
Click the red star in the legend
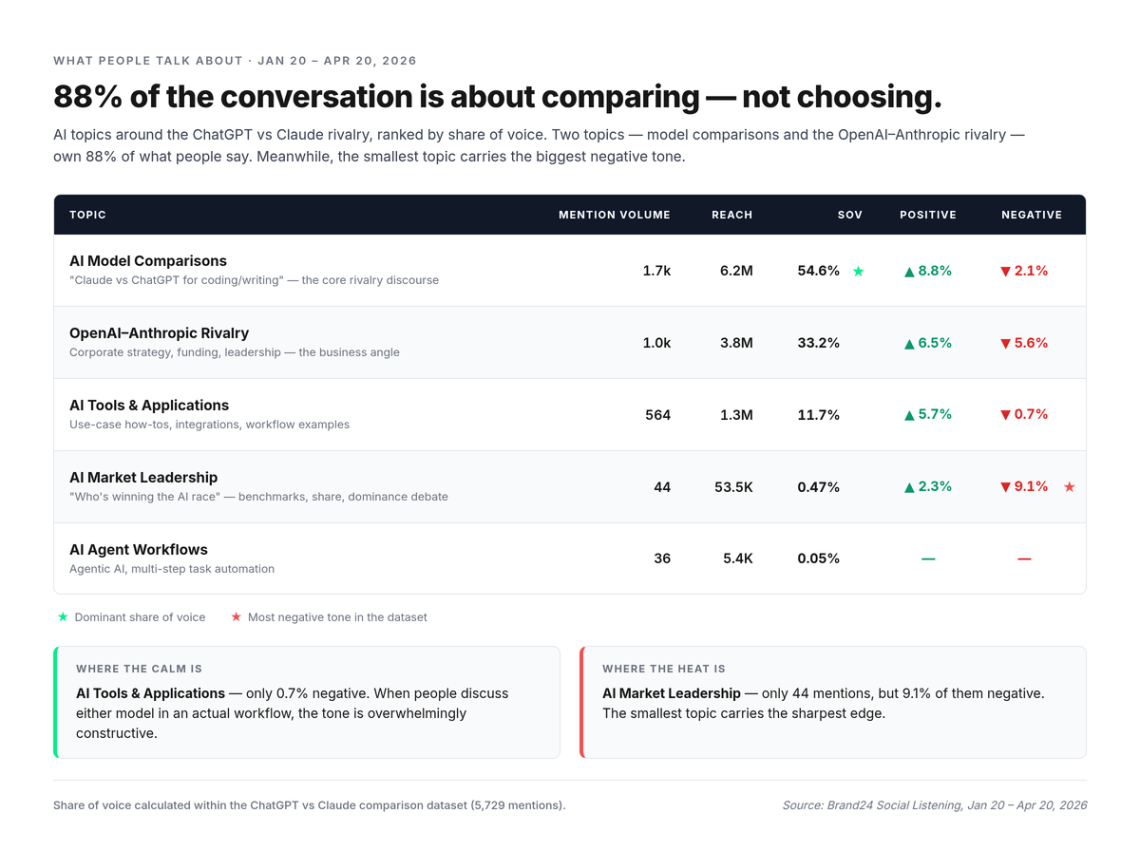coord(236,617)
